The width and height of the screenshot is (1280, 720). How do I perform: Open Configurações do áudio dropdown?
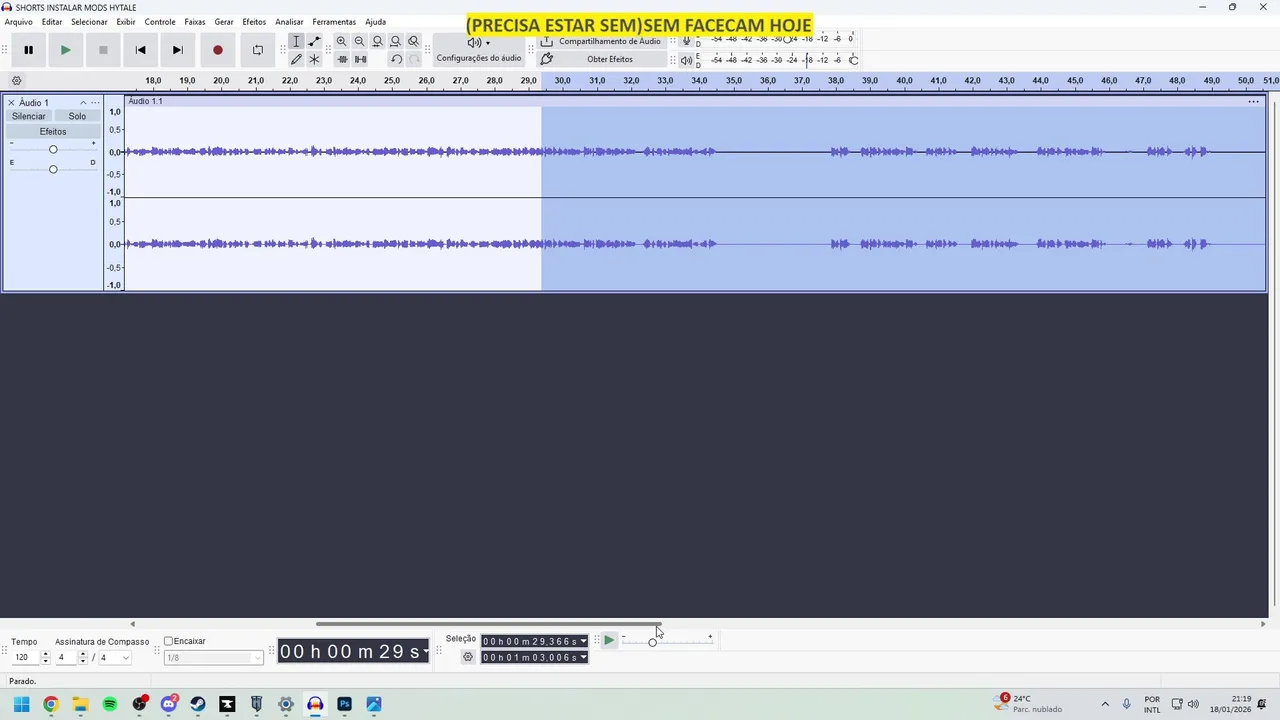(x=479, y=50)
